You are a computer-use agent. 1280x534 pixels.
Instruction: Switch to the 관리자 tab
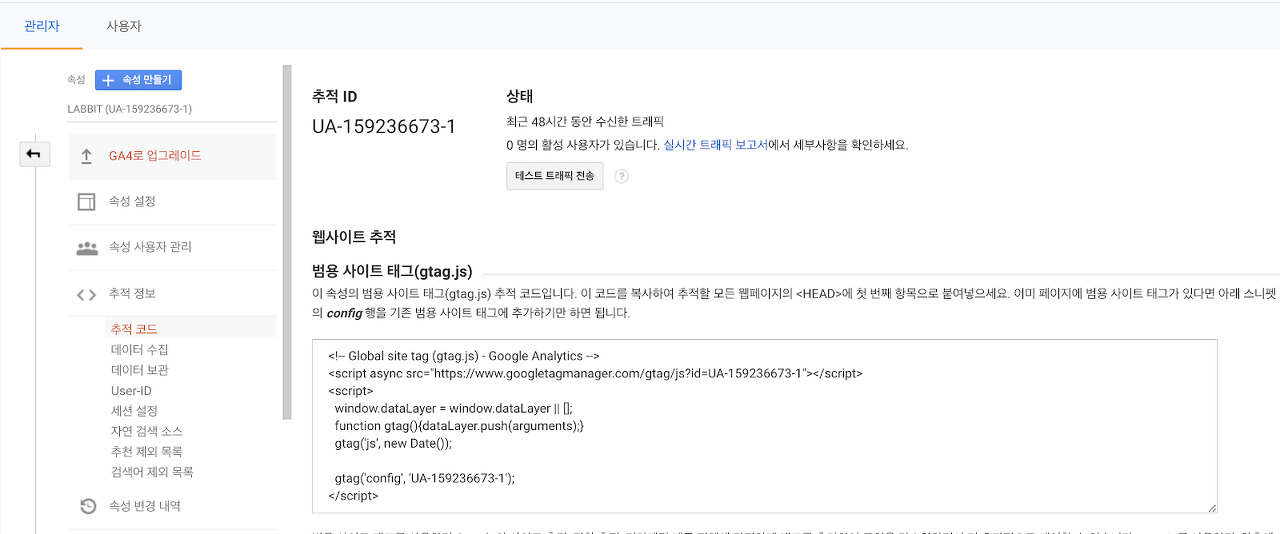tap(41, 26)
